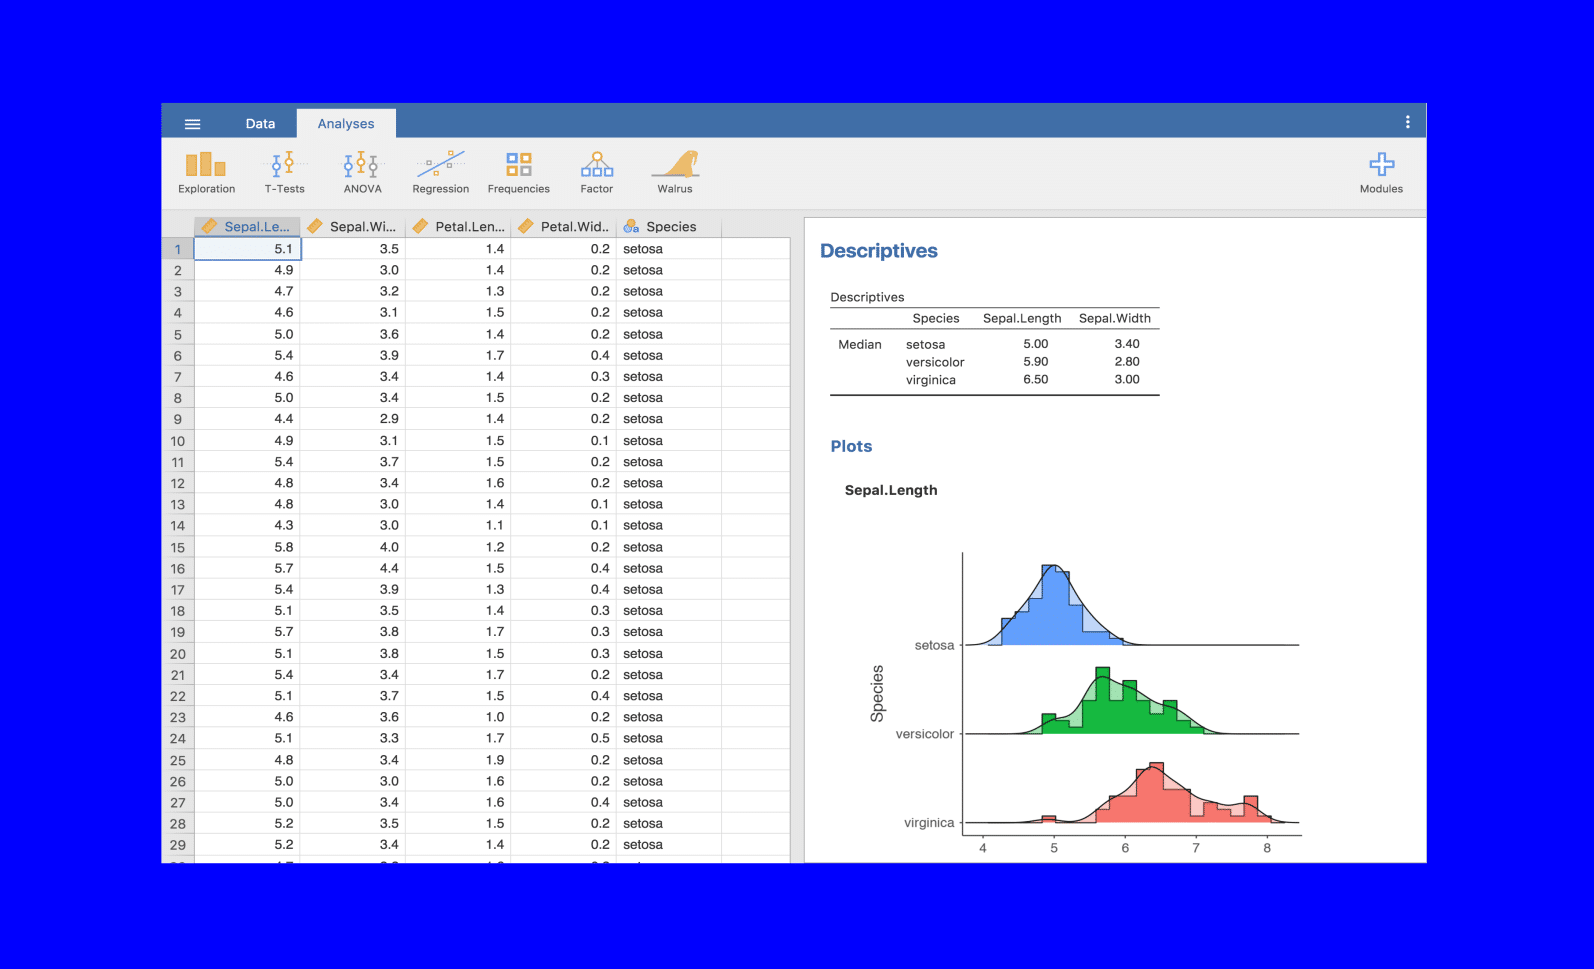Click Petal.Length cell 1.9 in row 25
1594x969 pixels.
pyautogui.click(x=458, y=760)
